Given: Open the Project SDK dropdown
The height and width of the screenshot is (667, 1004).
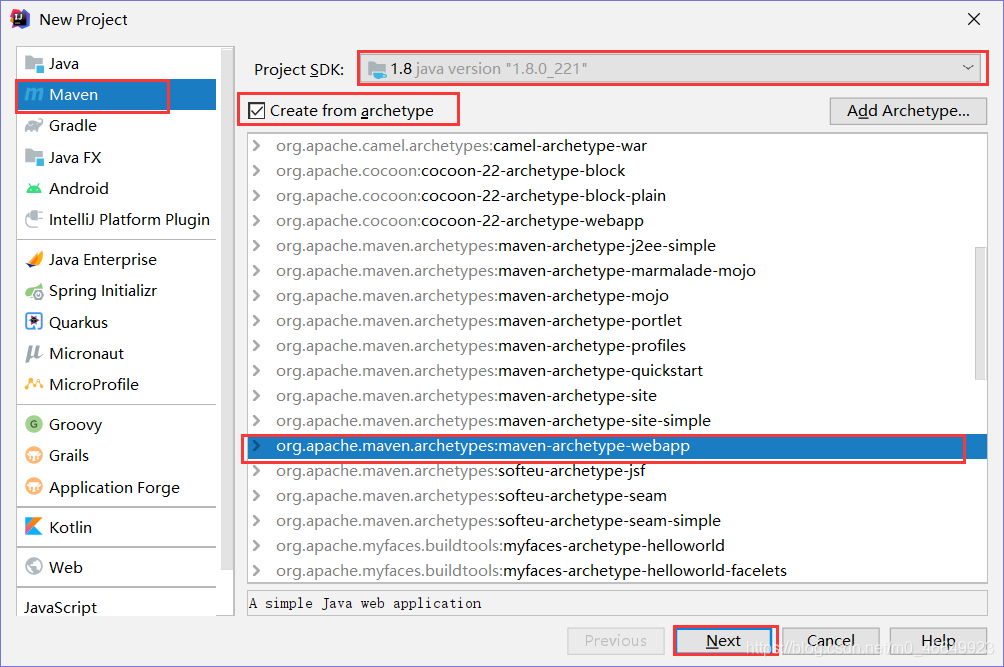Looking at the screenshot, I should pyautogui.click(x=968, y=68).
